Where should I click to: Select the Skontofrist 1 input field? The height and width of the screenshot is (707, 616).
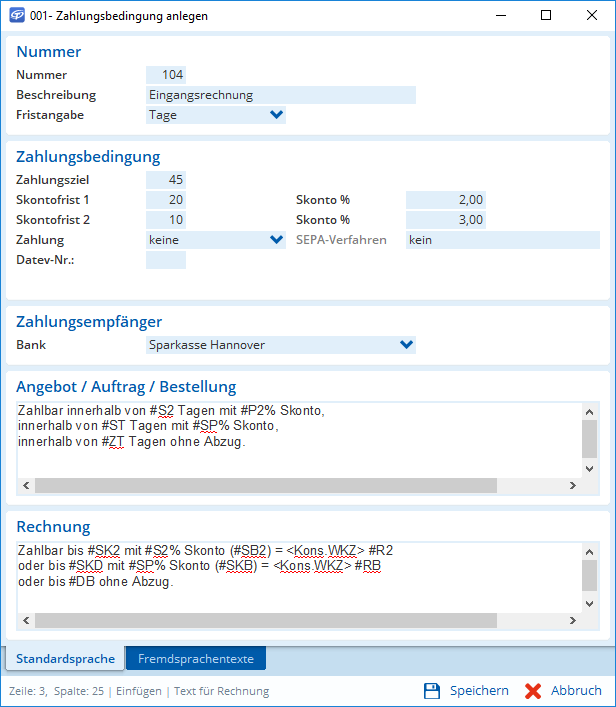coord(166,200)
